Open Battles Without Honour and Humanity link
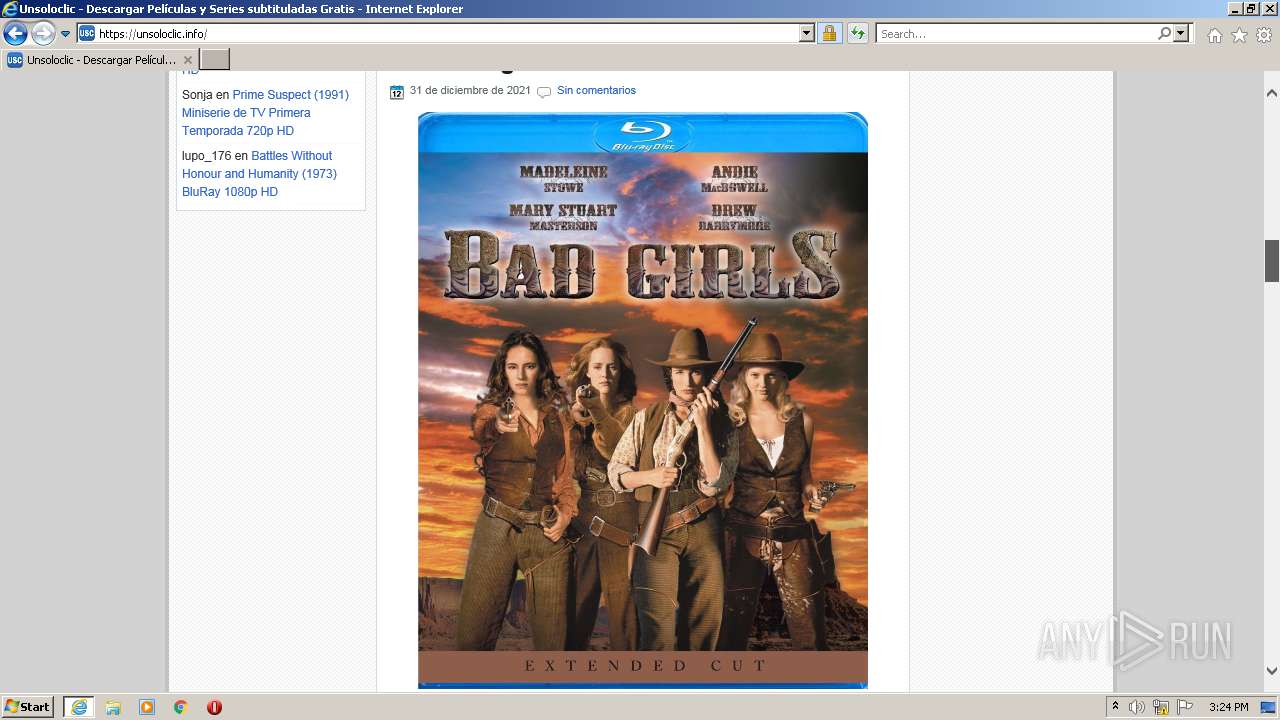This screenshot has height=720, width=1280. click(x=259, y=174)
